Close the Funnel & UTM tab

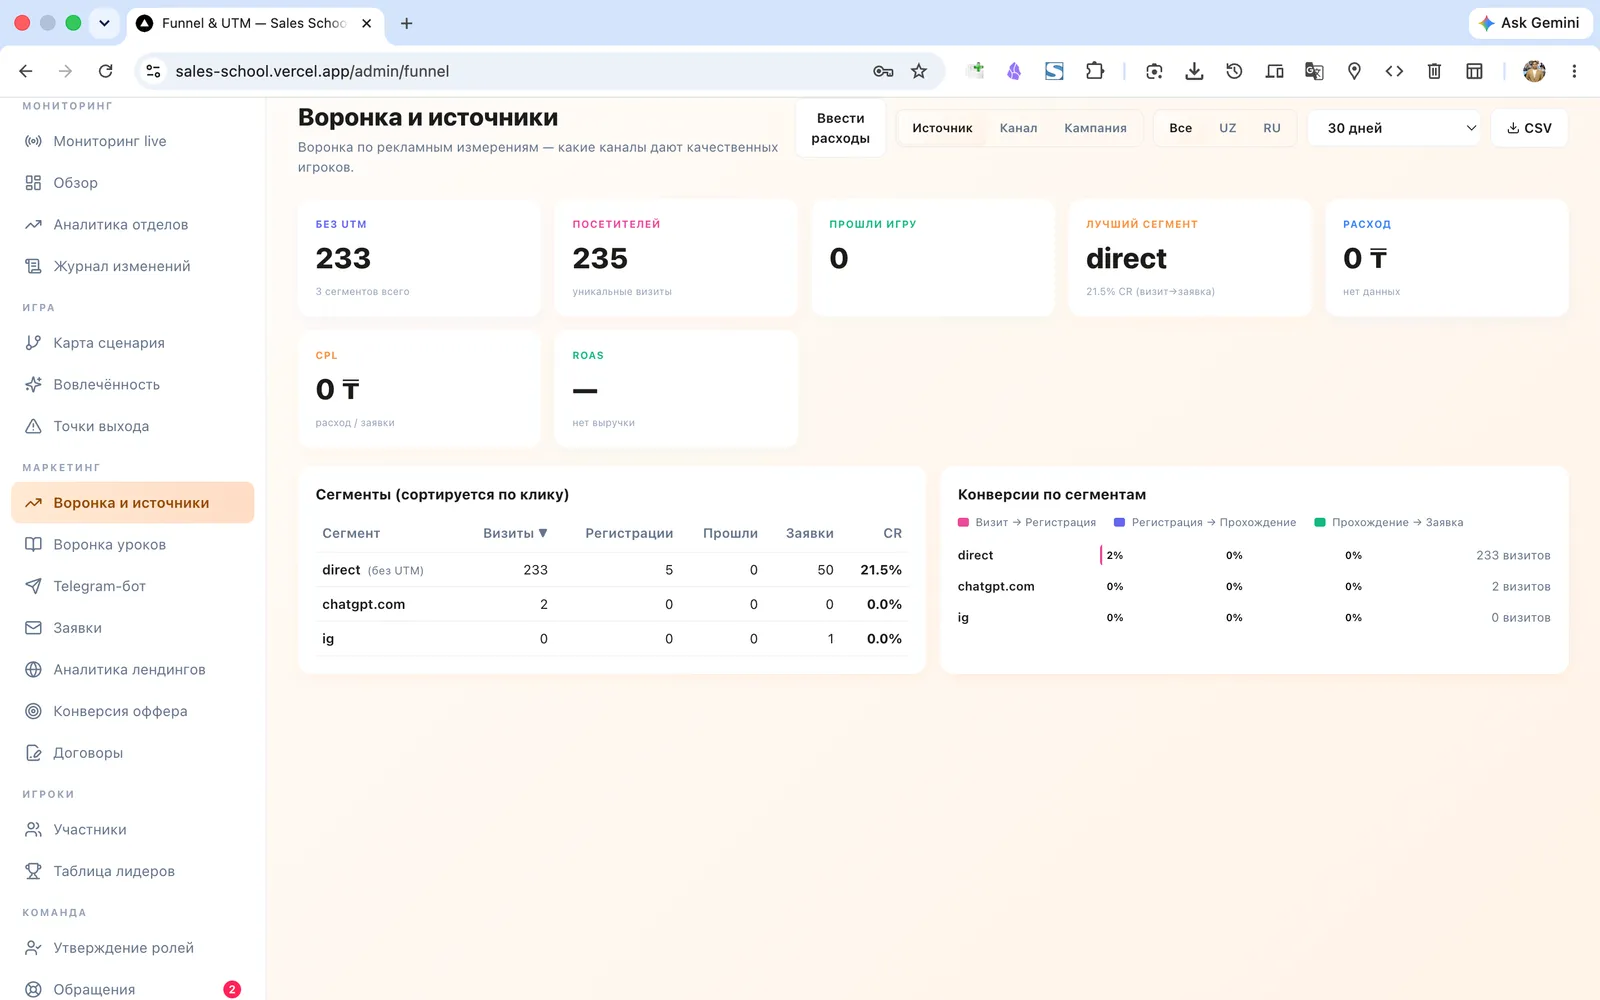[x=367, y=23]
